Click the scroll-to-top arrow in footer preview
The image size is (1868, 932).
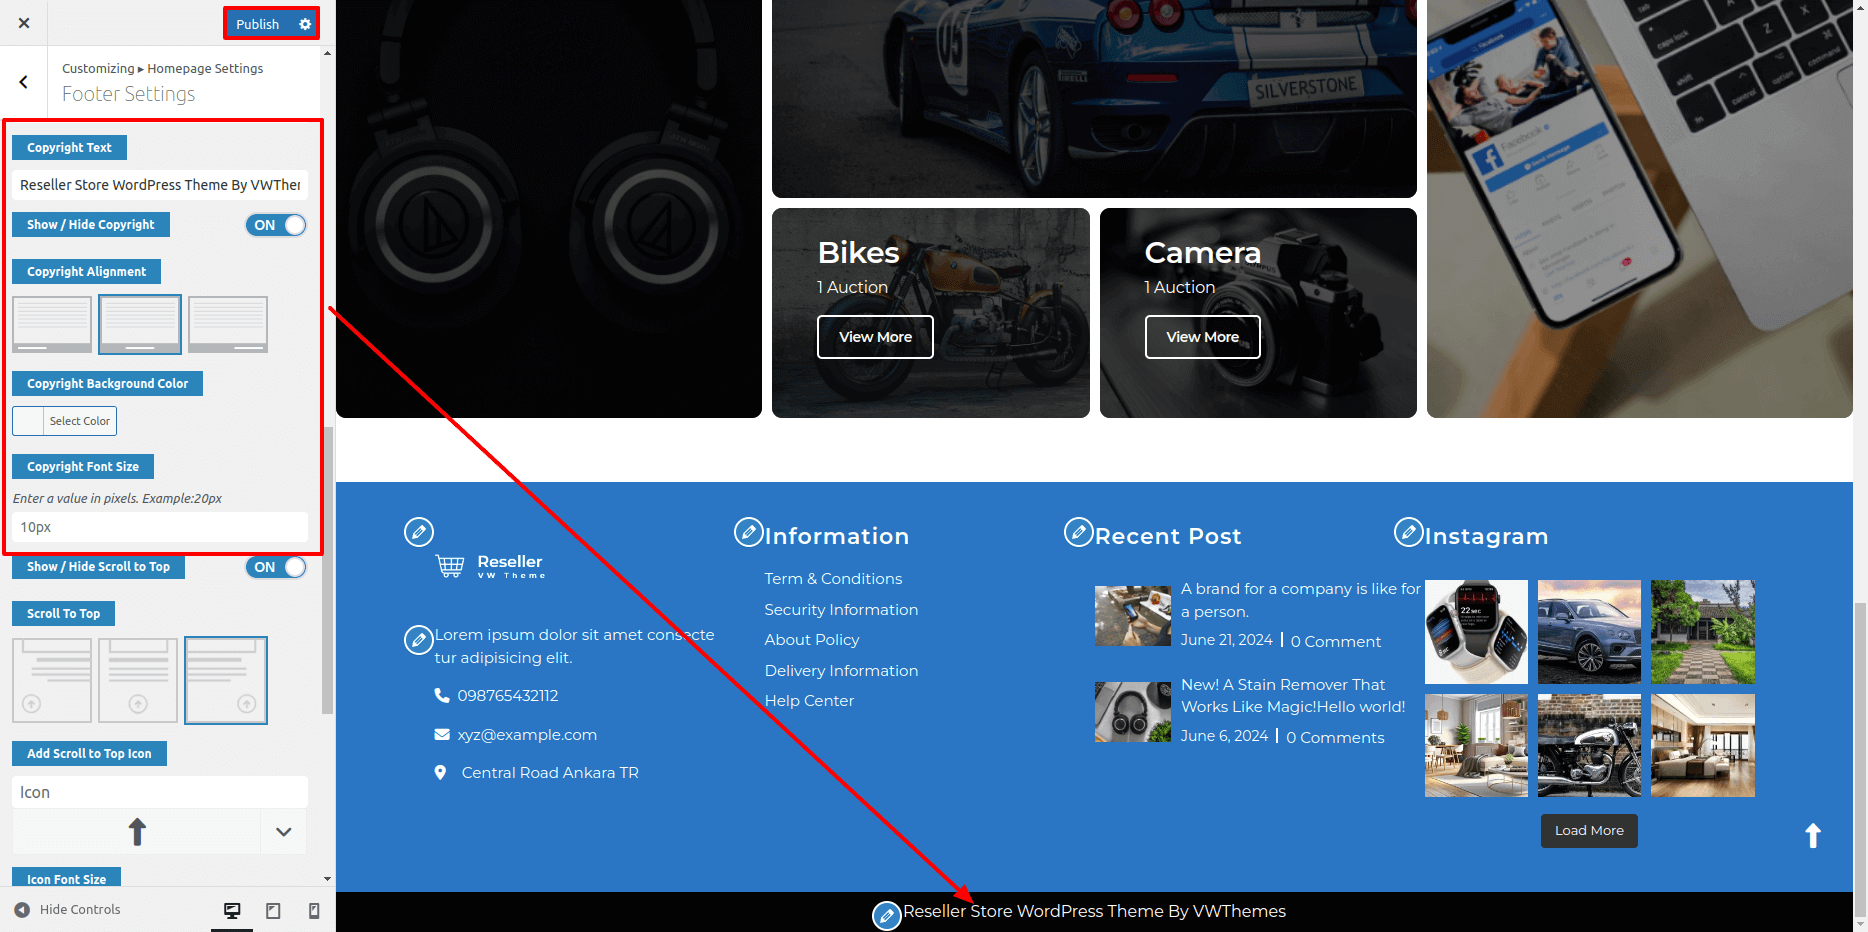point(1812,835)
